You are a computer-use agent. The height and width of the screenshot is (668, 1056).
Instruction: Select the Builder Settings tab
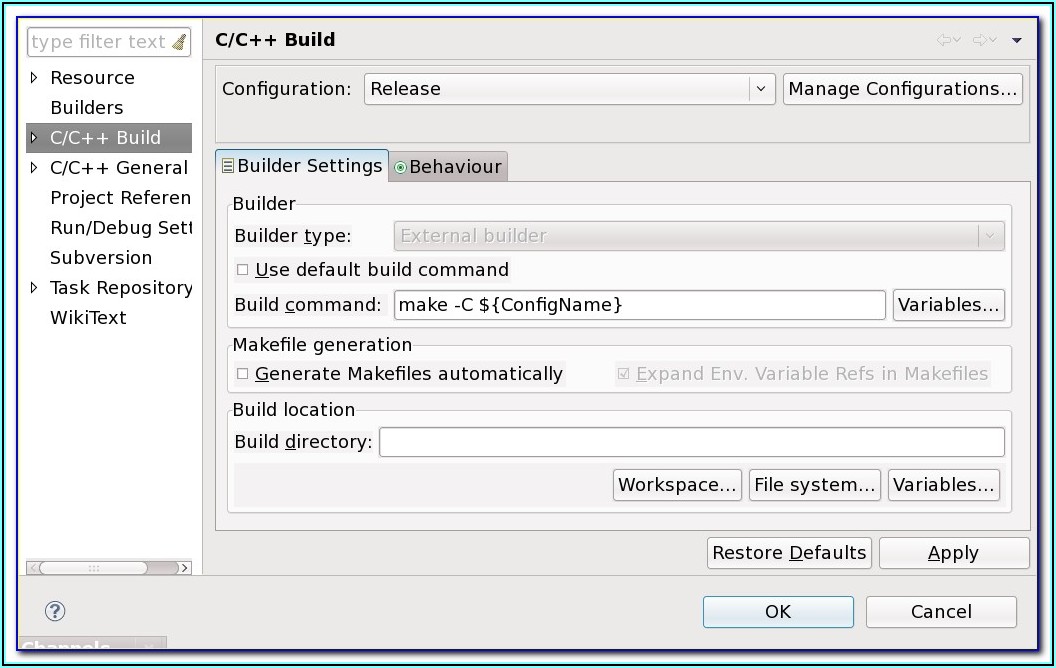point(302,166)
